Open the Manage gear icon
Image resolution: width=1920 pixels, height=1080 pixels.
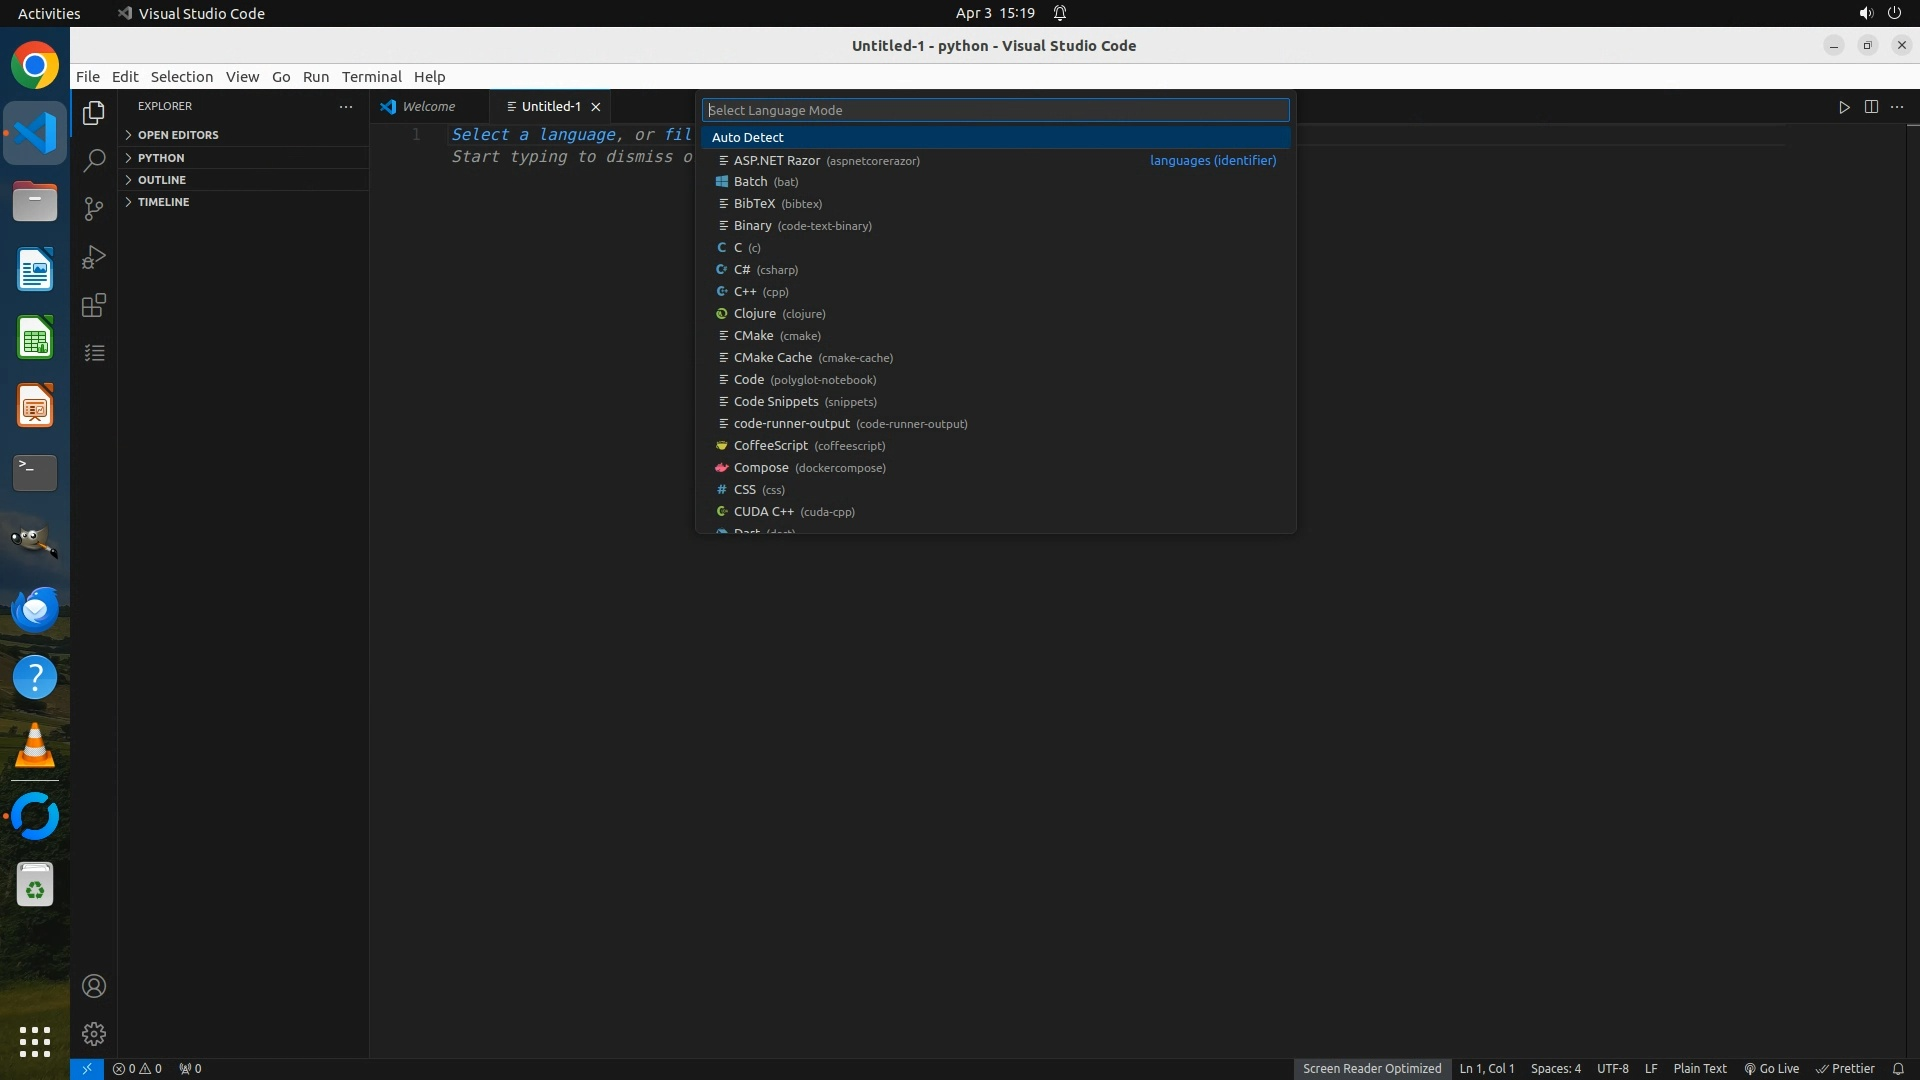(x=94, y=1033)
